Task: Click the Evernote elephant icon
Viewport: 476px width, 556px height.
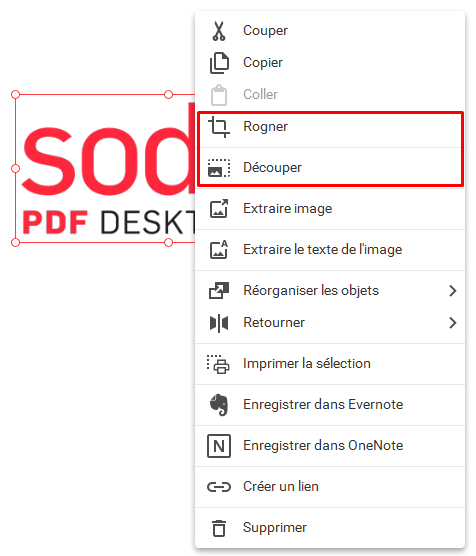Action: tap(219, 405)
